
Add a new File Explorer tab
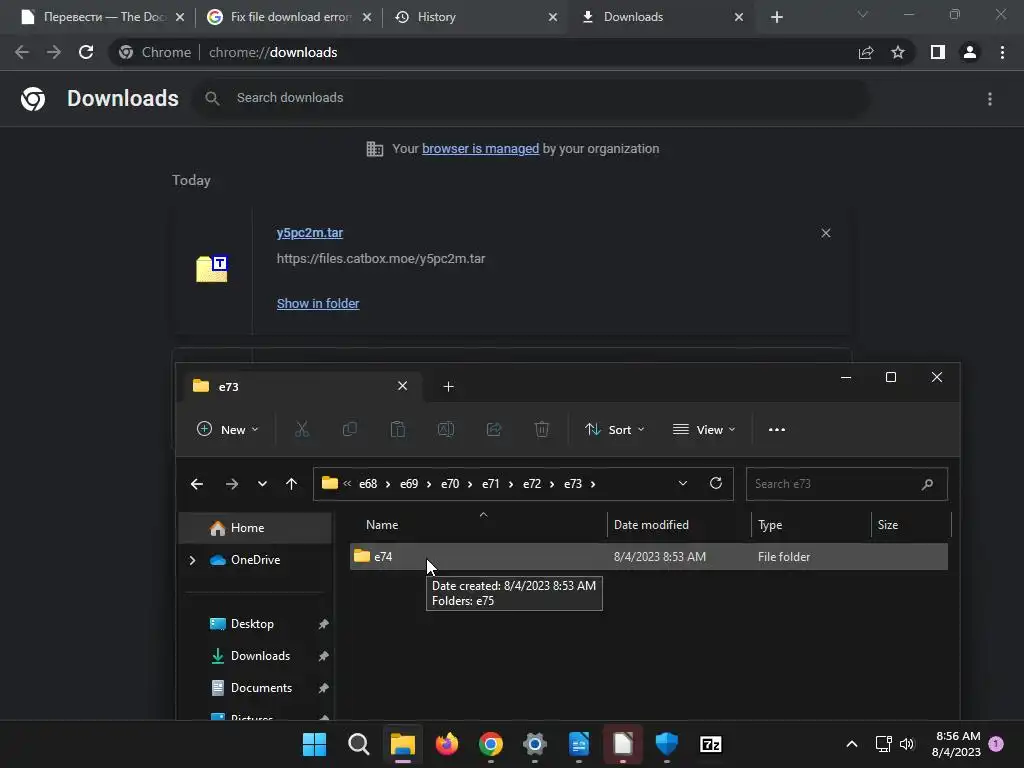(449, 387)
